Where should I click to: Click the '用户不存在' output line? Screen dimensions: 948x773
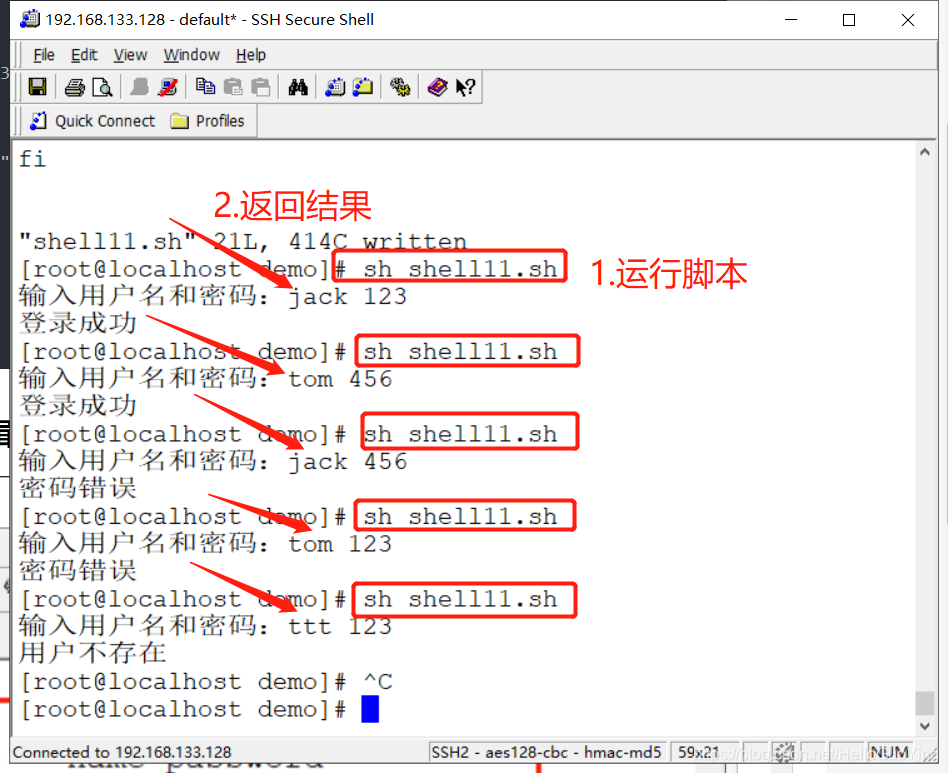pos(92,653)
